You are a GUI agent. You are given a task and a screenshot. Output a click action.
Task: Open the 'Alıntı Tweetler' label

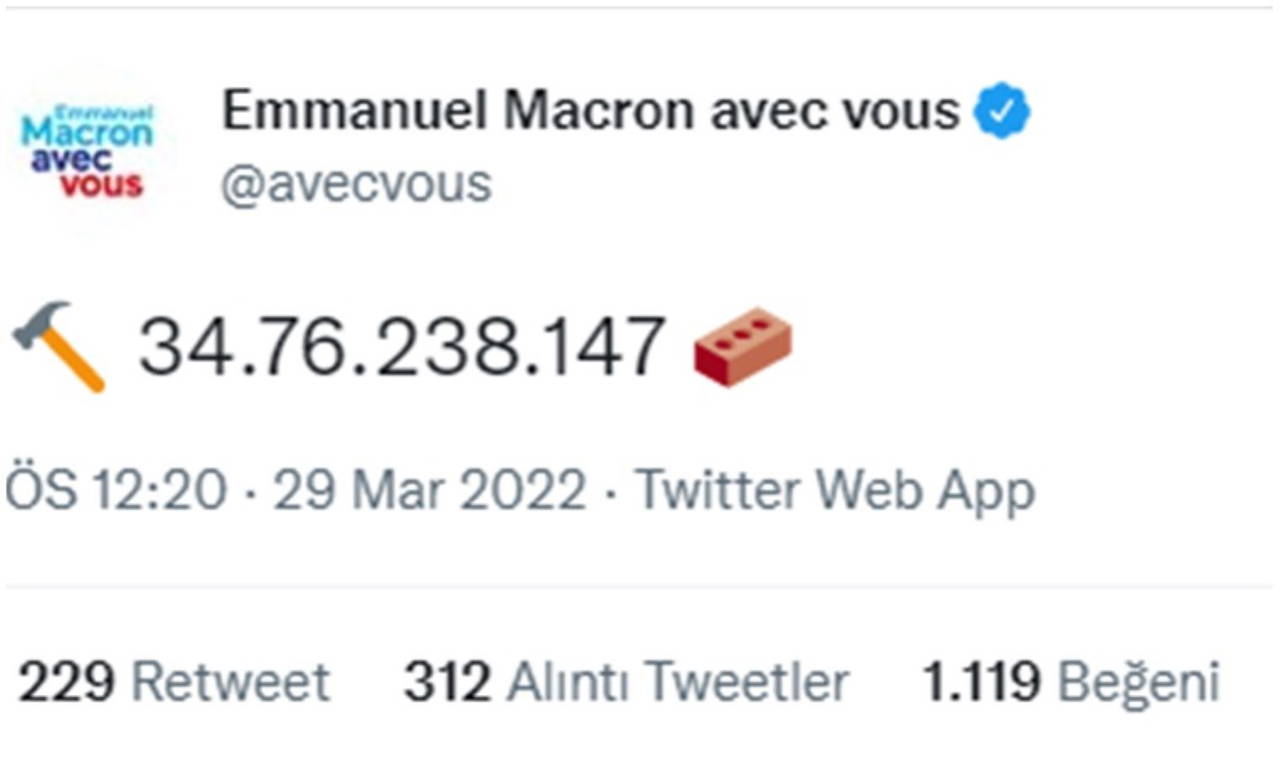click(679, 683)
